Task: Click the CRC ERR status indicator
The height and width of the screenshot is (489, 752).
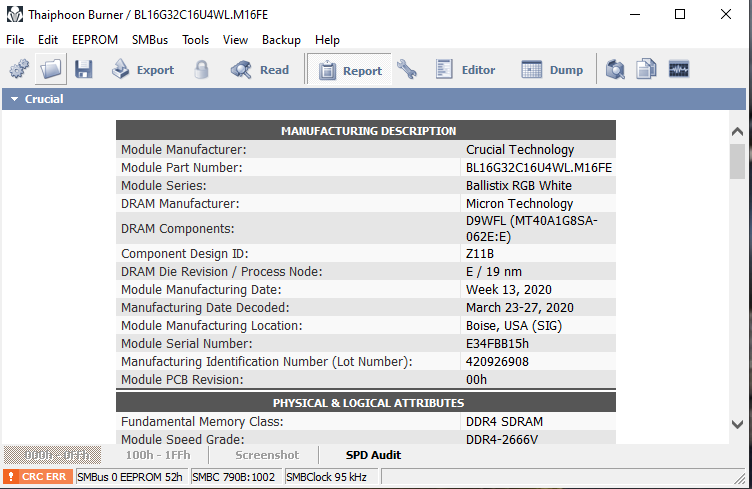Action: pos(38,477)
